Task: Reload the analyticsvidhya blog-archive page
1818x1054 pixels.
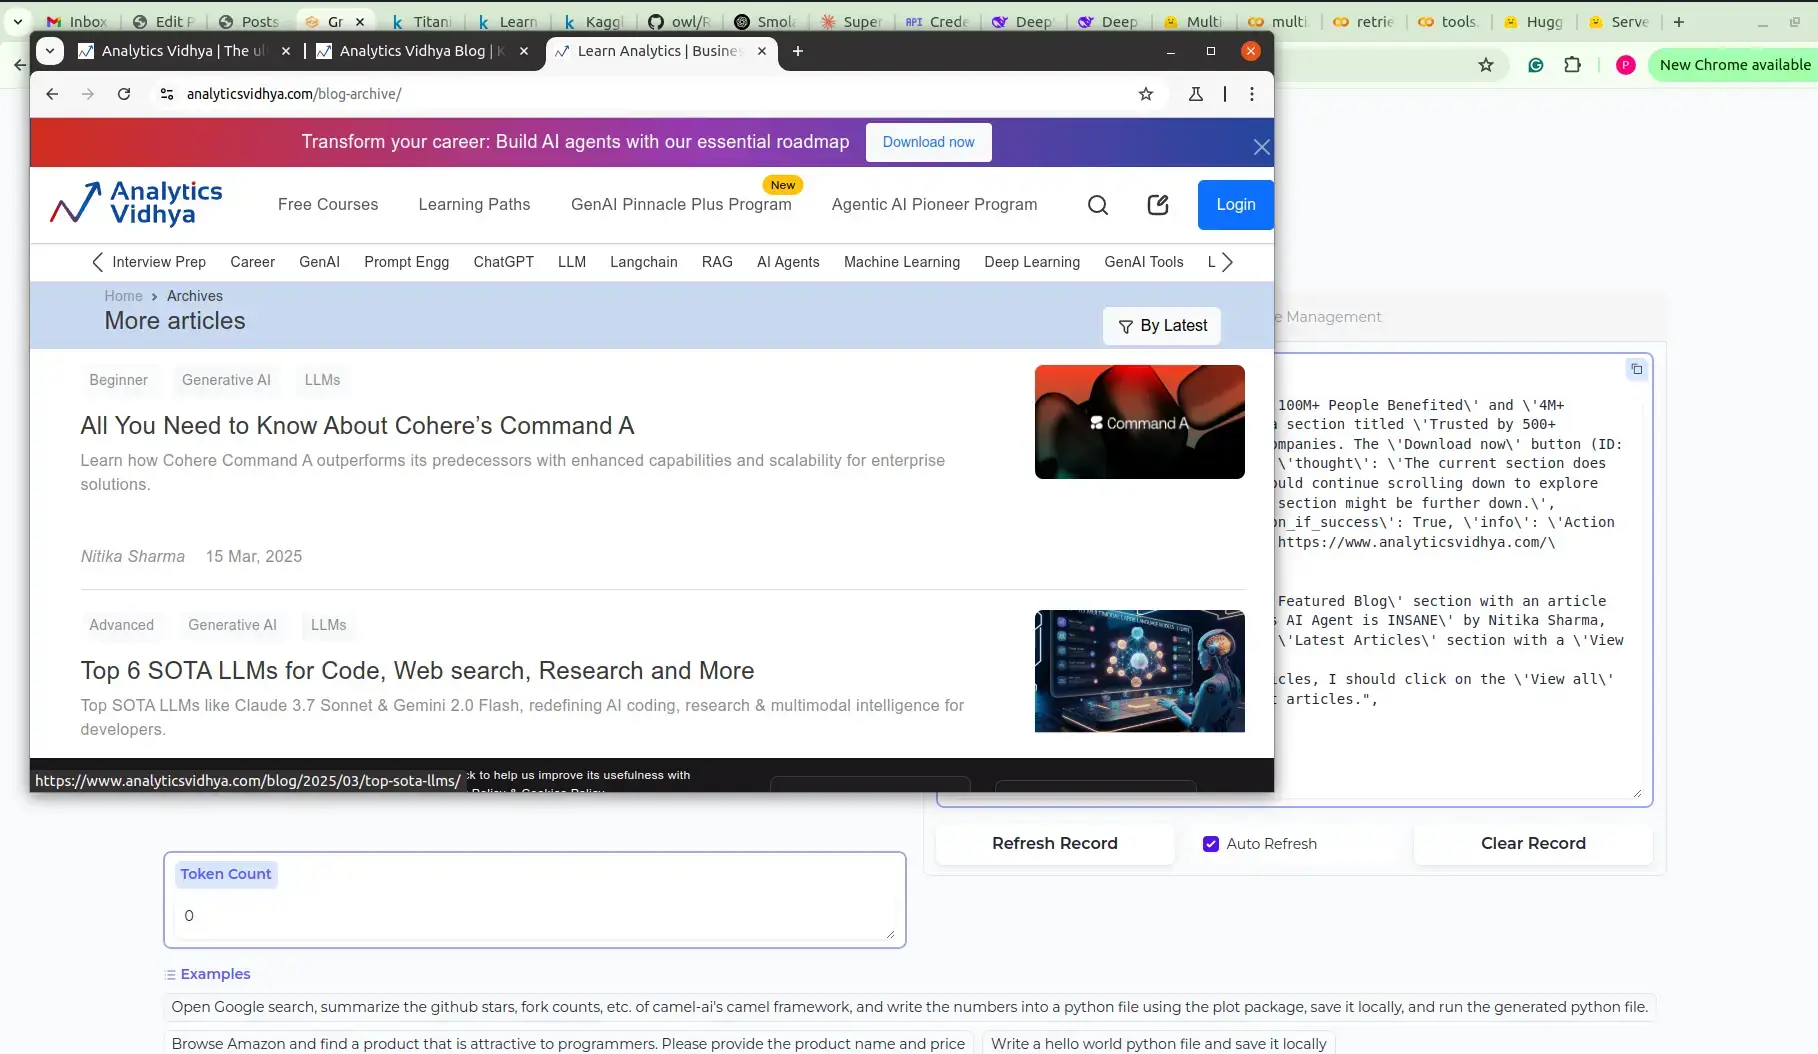Action: 124,94
